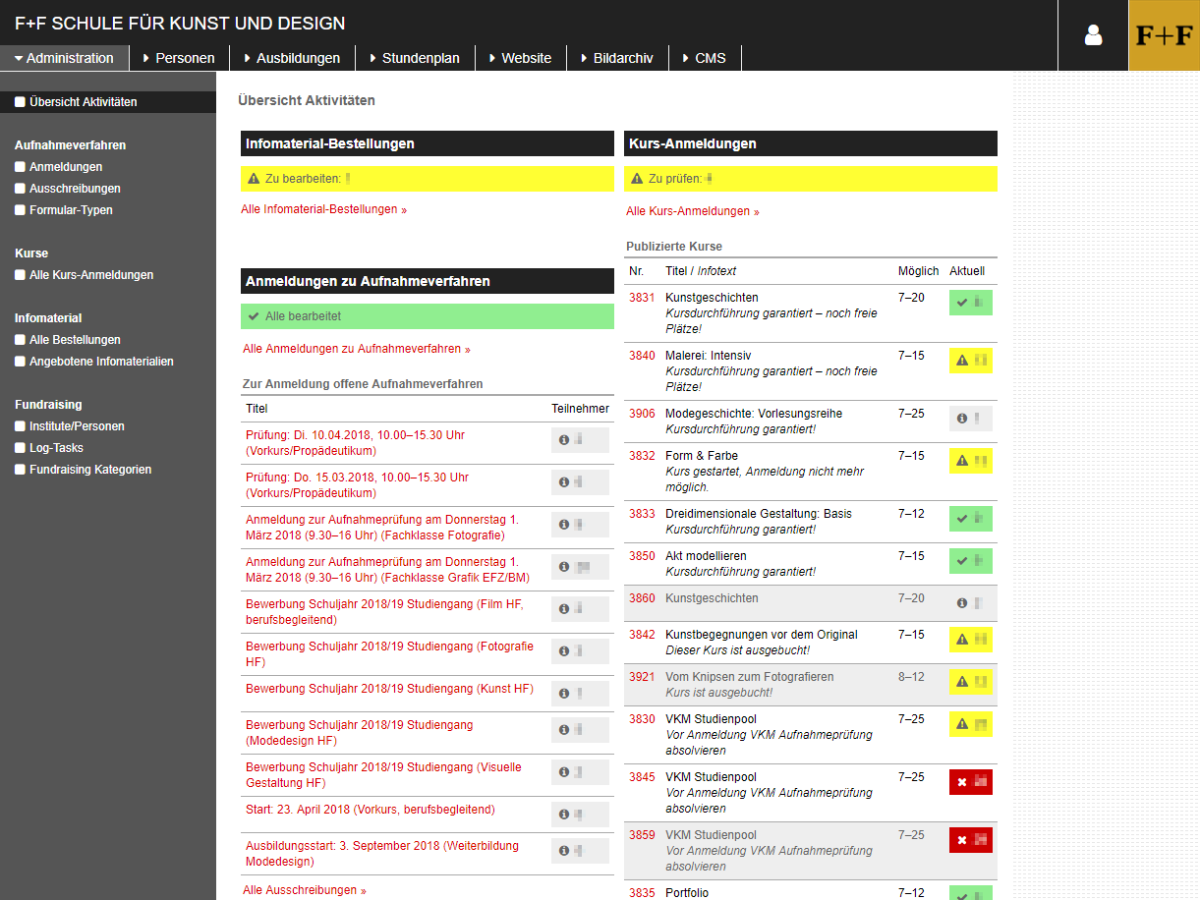Click the F+F gold logo
The image size is (1200, 900).
(x=1164, y=35)
